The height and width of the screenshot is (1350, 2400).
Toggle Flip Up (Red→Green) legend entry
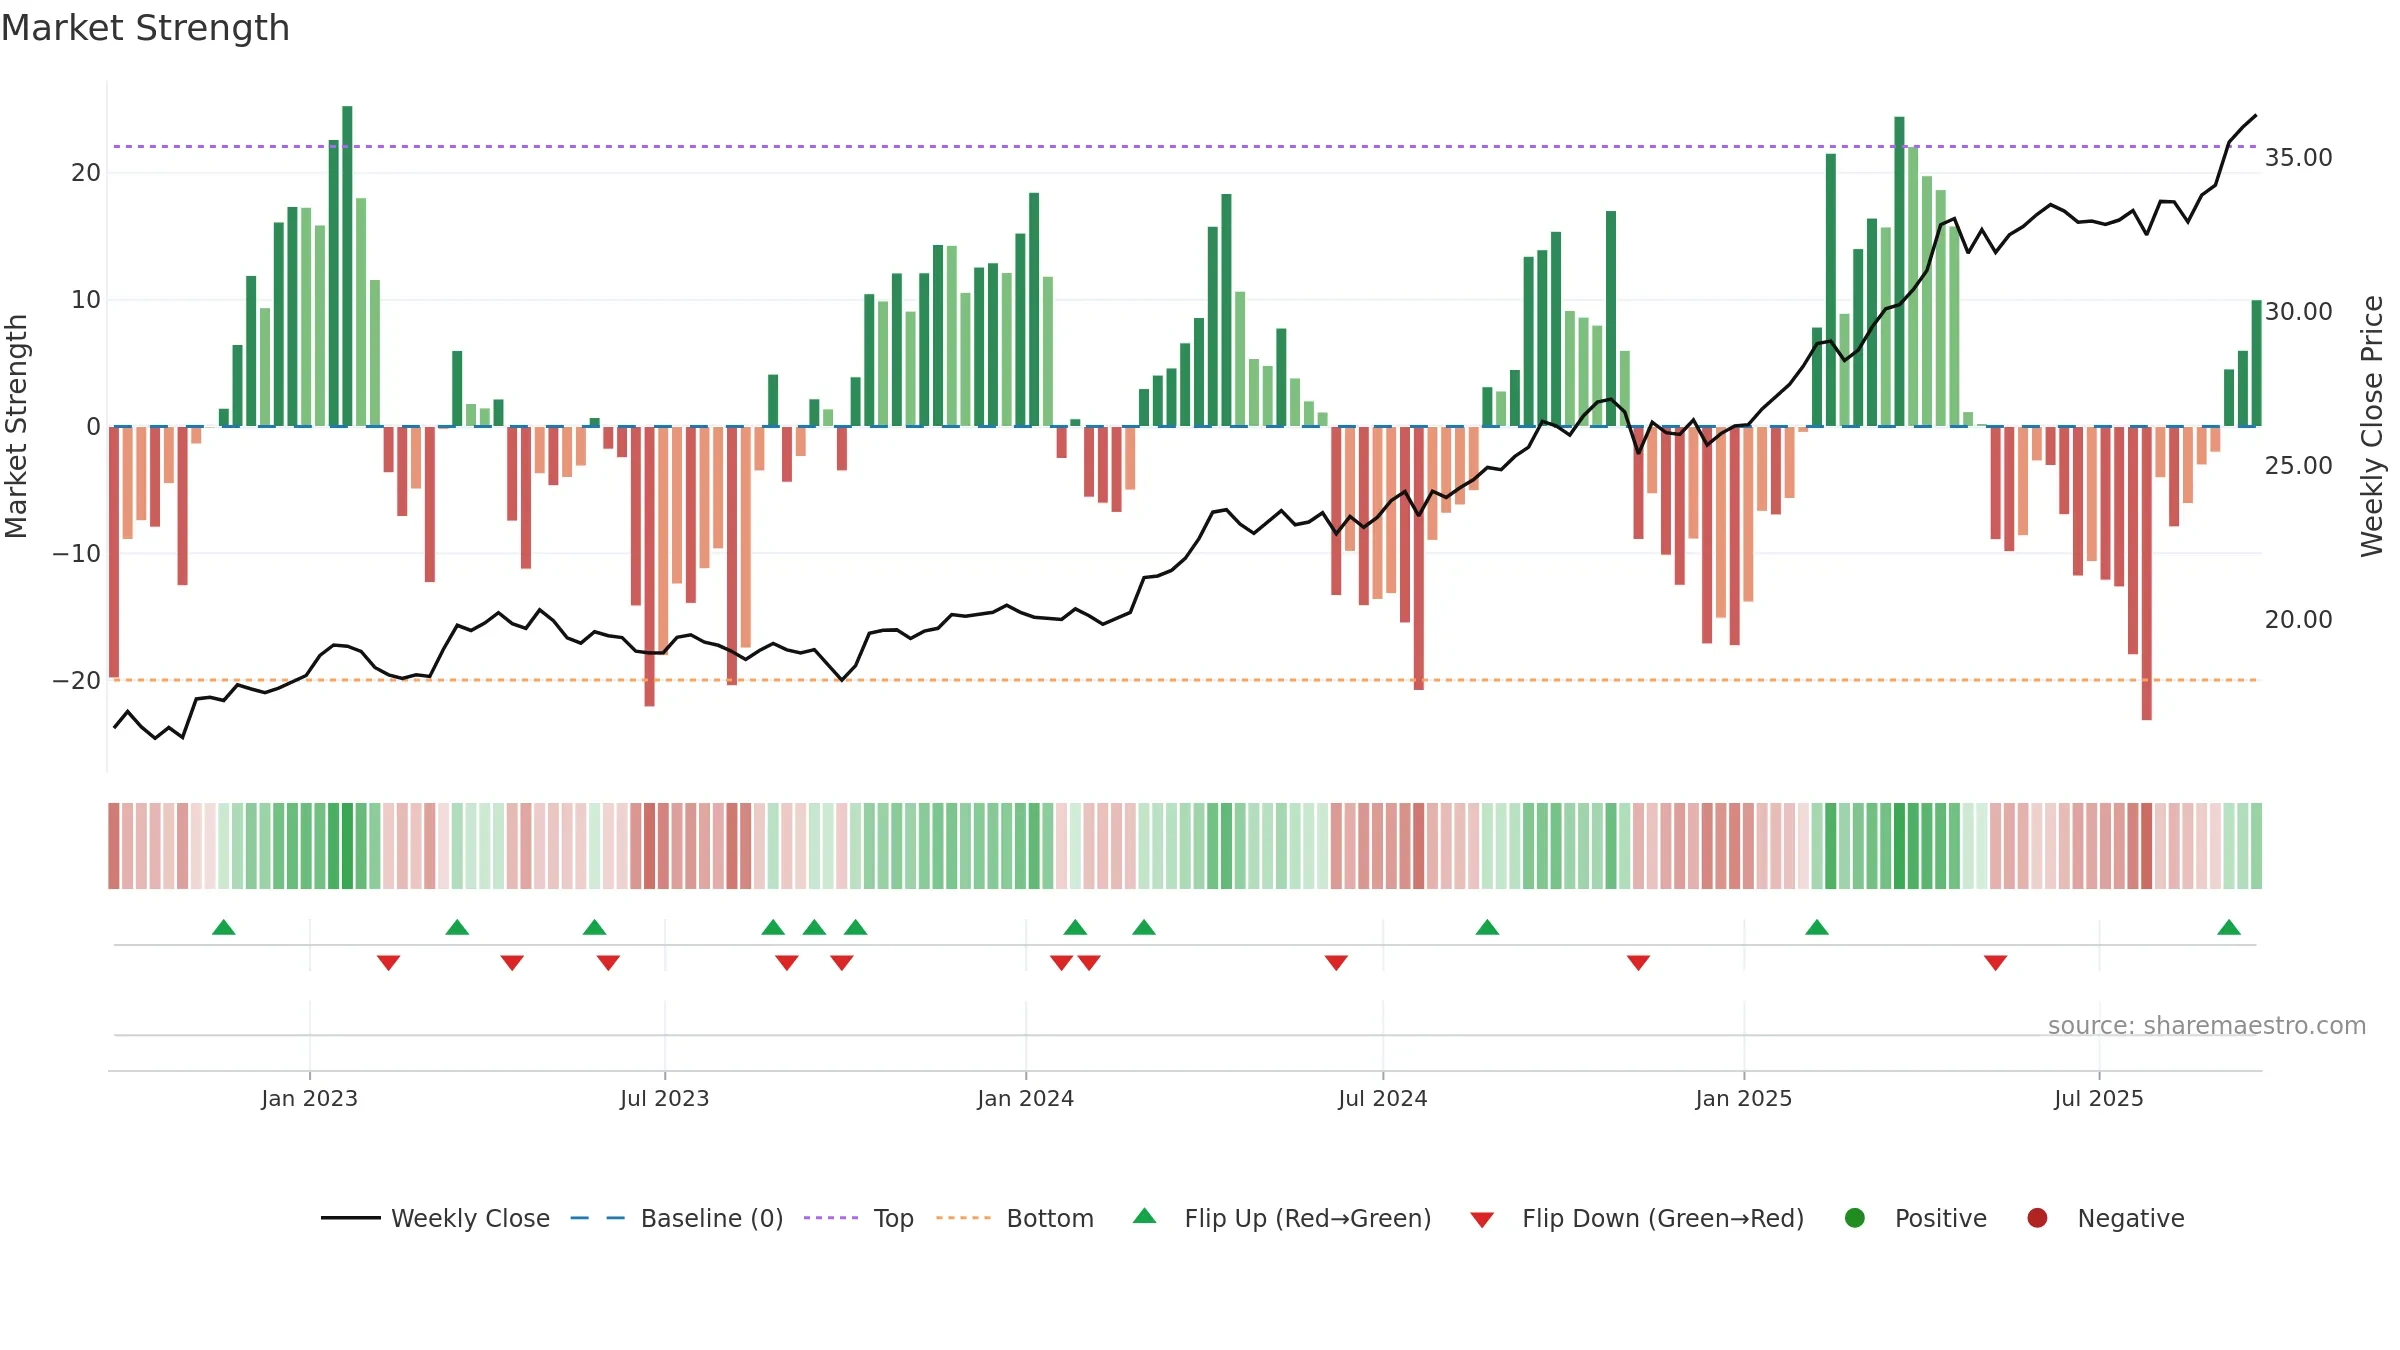pos(1282,1218)
